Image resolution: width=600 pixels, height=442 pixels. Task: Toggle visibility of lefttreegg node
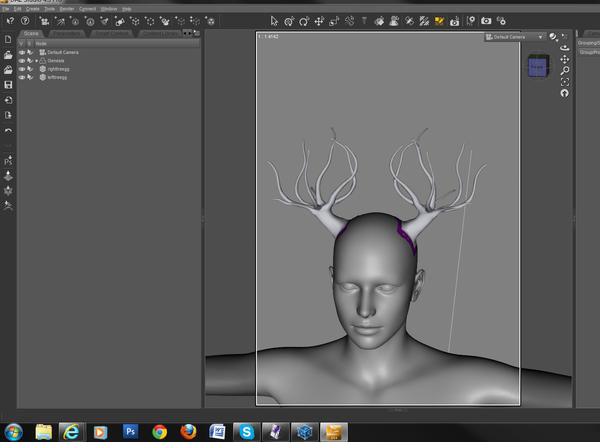pyautogui.click(x=22, y=77)
